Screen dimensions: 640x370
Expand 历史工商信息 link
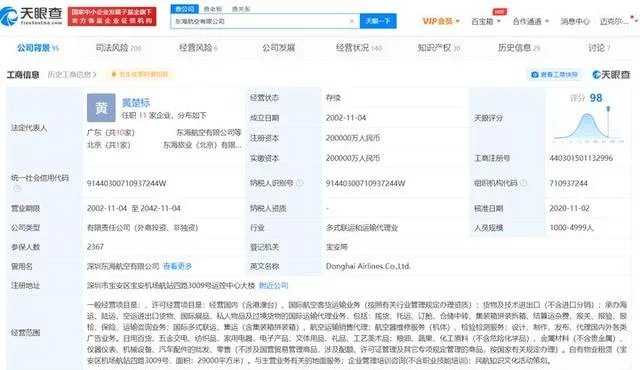point(72,75)
